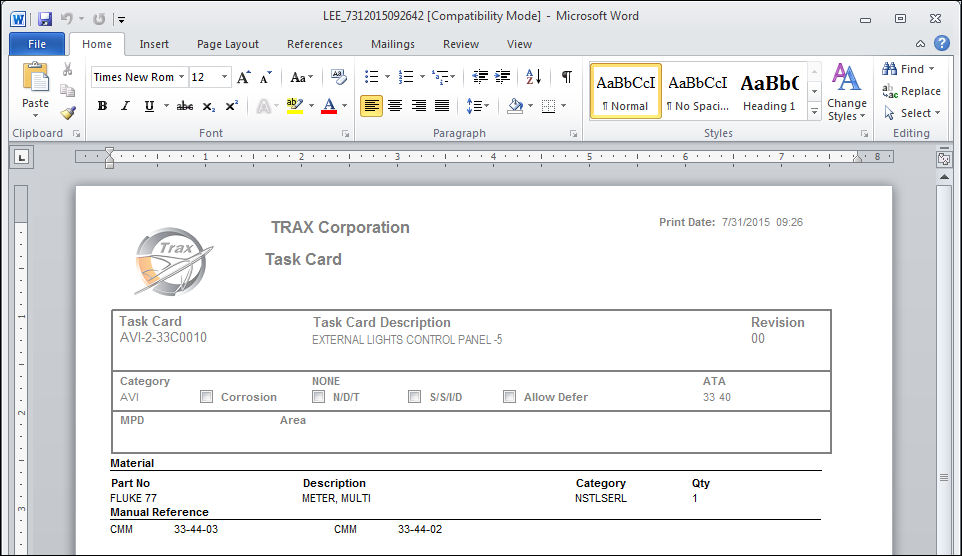Open Customize Quick Access Toolbar dropdown

121,20
